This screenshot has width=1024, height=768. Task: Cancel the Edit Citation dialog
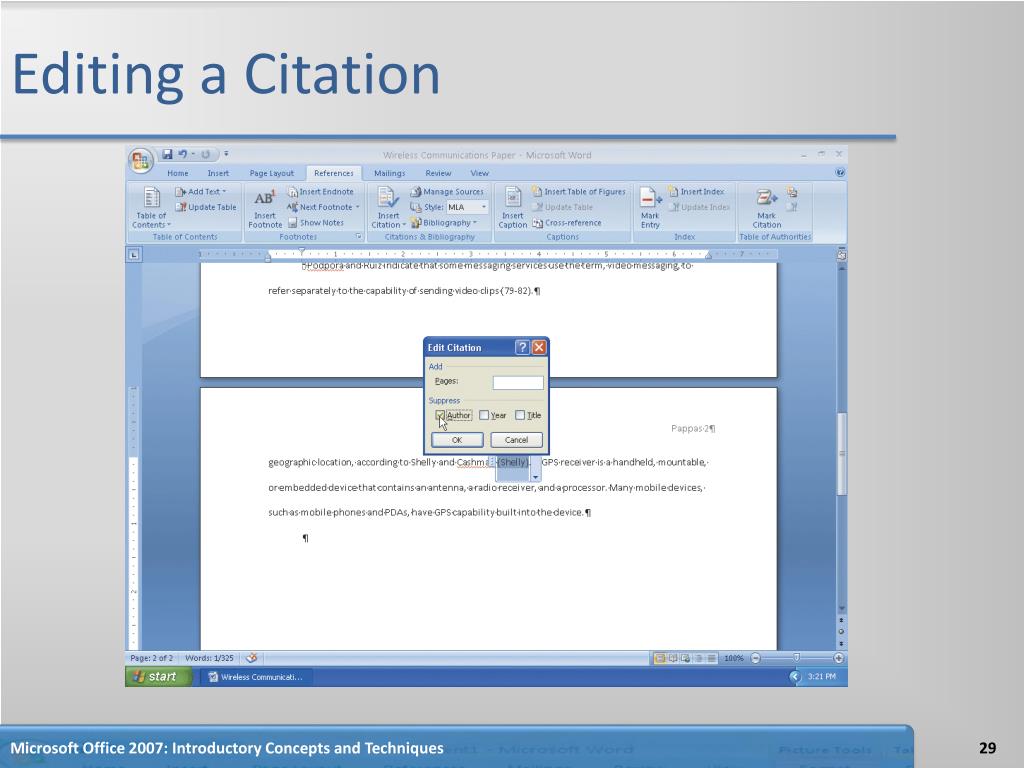pyautogui.click(x=516, y=440)
